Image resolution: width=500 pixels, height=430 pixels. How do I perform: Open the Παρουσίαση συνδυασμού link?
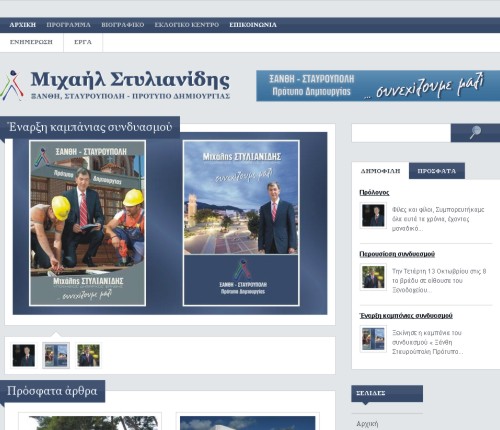point(397,254)
